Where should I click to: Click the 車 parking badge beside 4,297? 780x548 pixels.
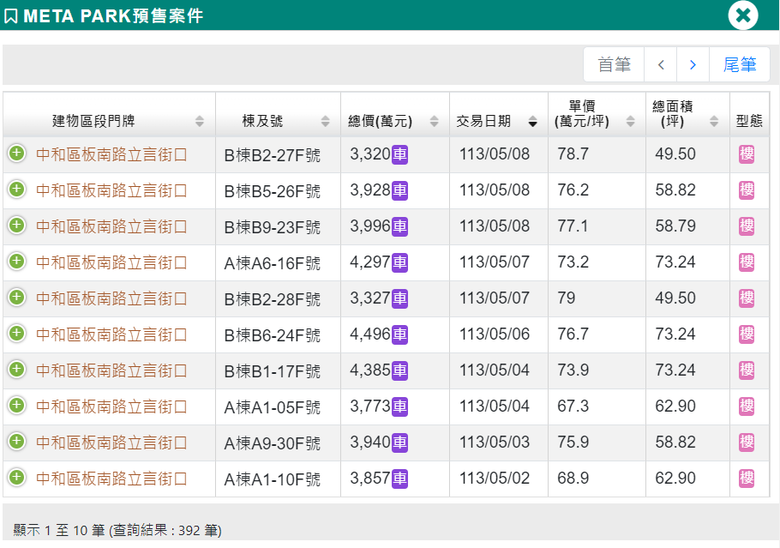pyautogui.click(x=399, y=263)
